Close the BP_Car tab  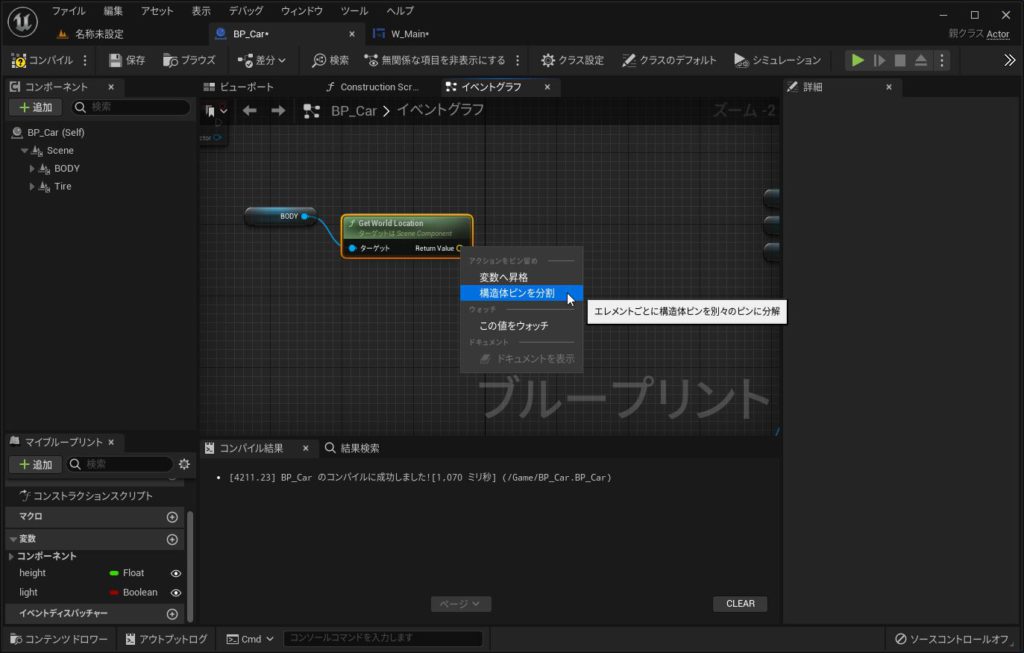click(x=352, y=34)
